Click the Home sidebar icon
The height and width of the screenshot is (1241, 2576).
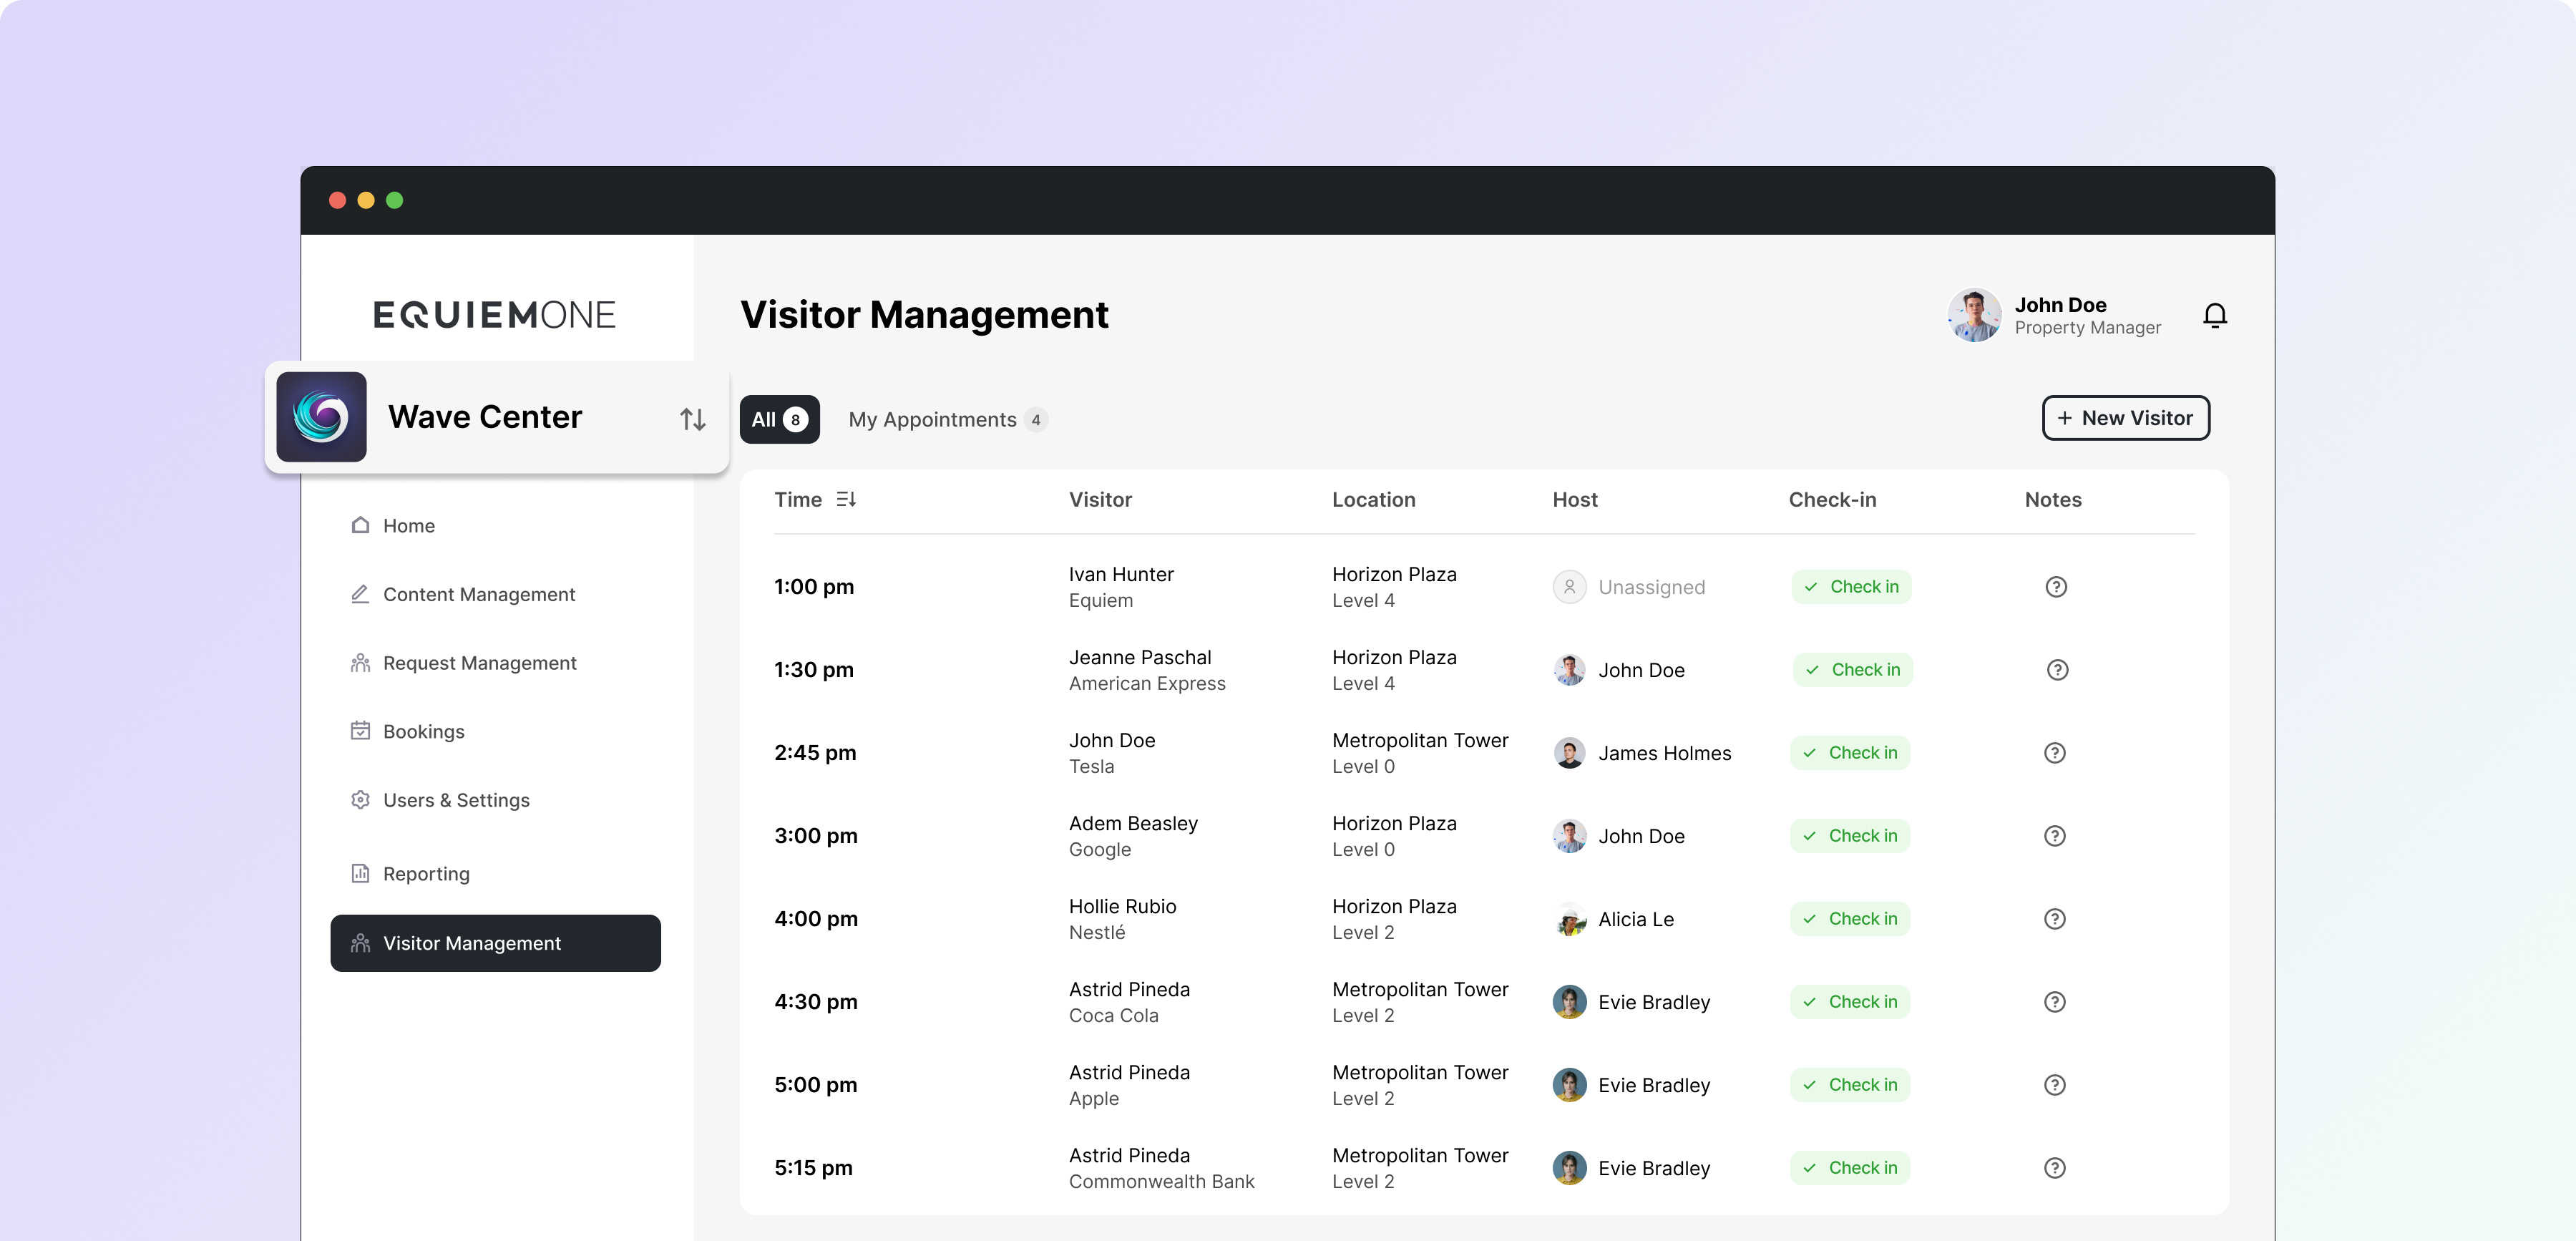pyautogui.click(x=360, y=525)
